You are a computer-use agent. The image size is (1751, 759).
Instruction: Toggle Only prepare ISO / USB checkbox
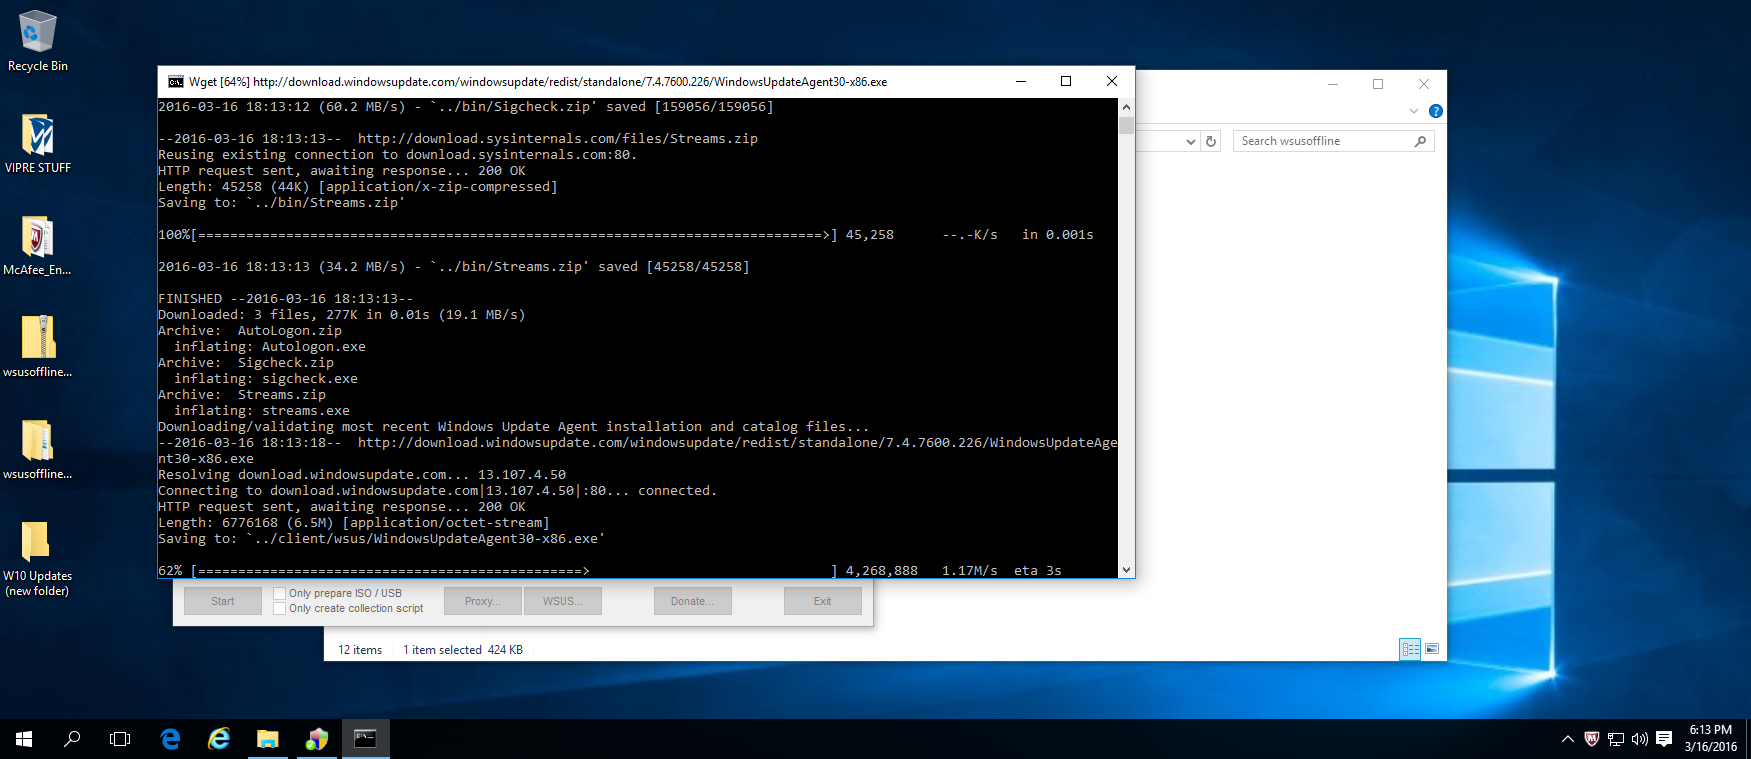(280, 593)
